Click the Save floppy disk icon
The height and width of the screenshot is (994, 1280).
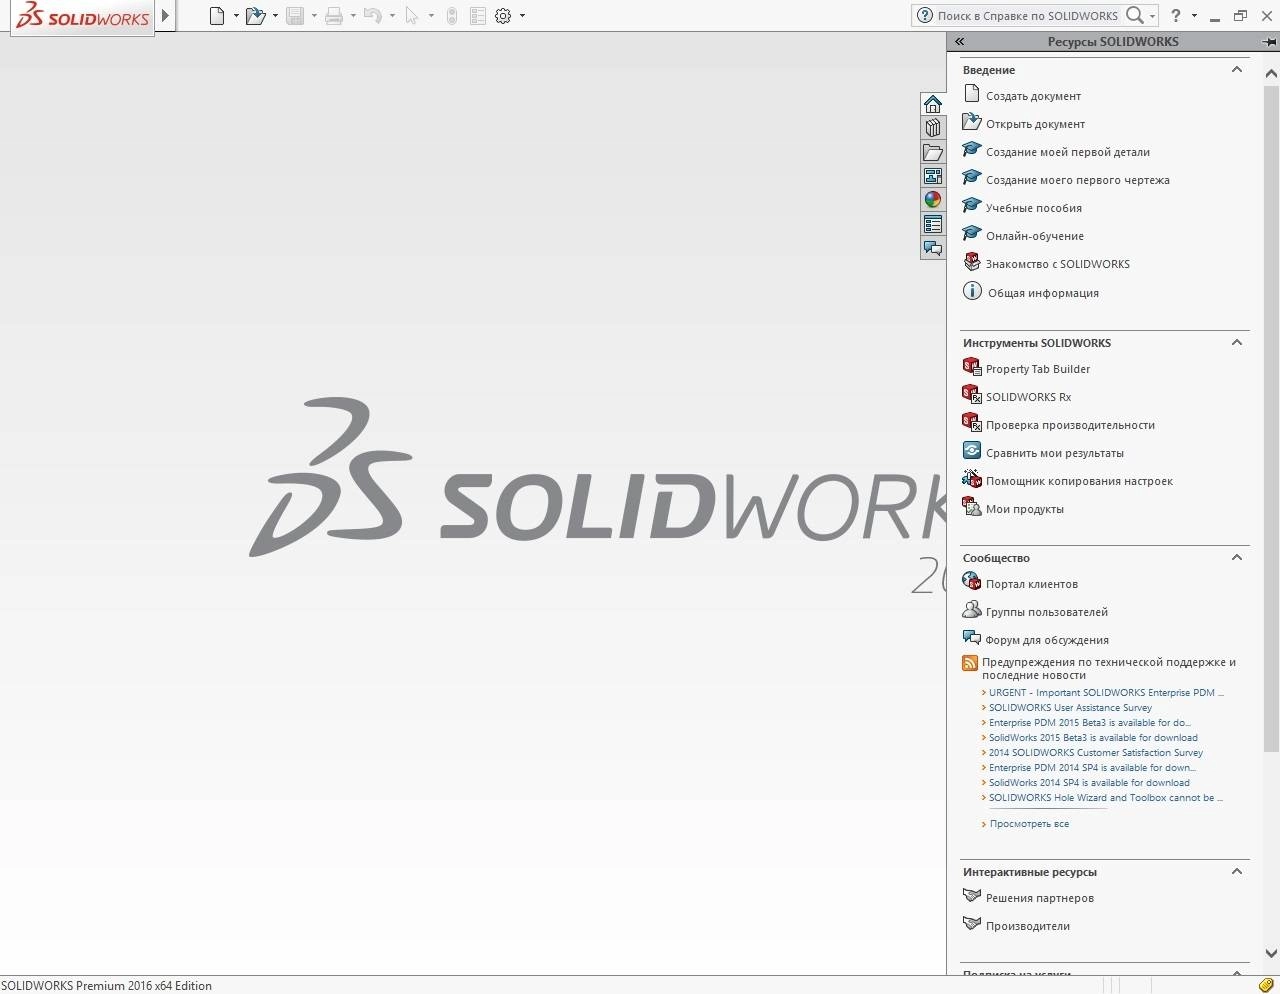(294, 16)
